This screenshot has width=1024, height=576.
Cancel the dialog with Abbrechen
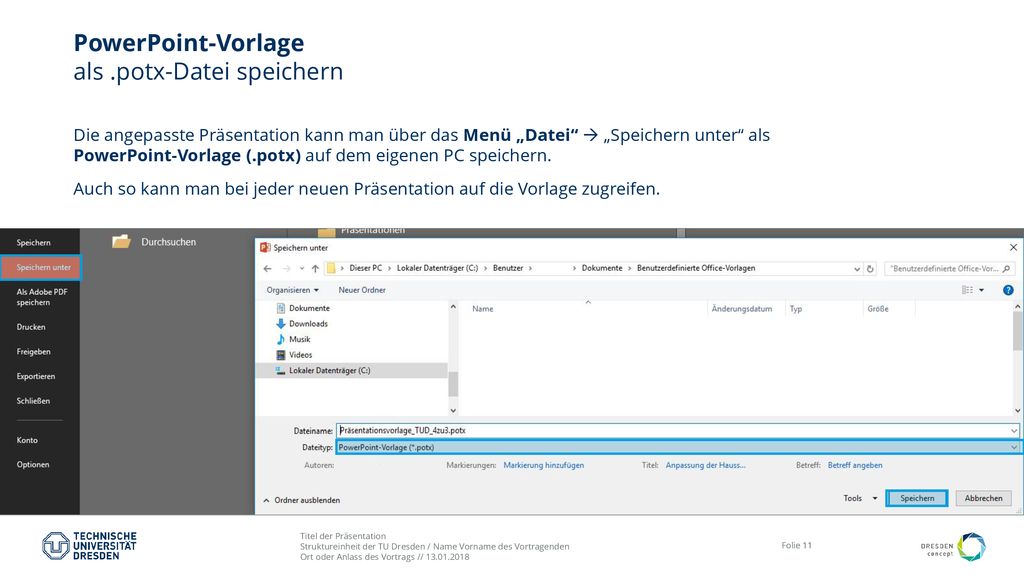(984, 498)
